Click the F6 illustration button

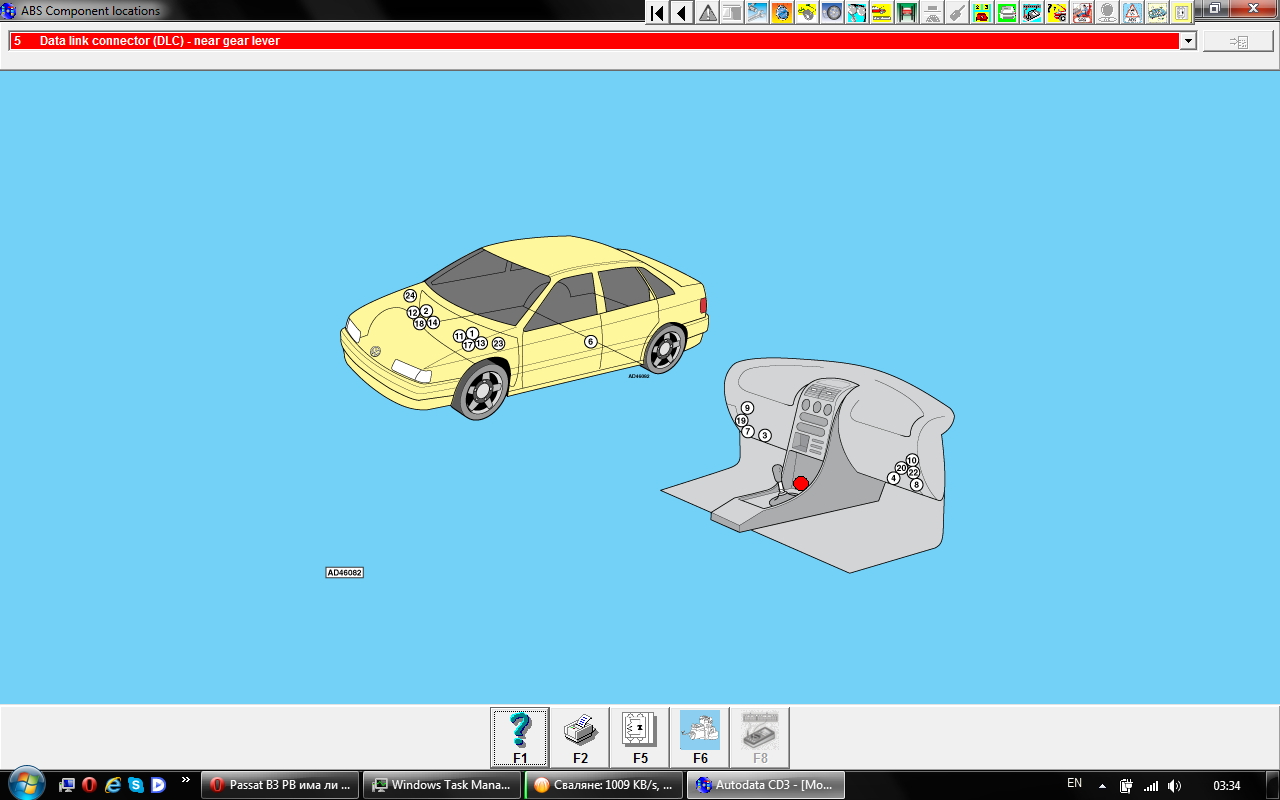tap(700, 737)
